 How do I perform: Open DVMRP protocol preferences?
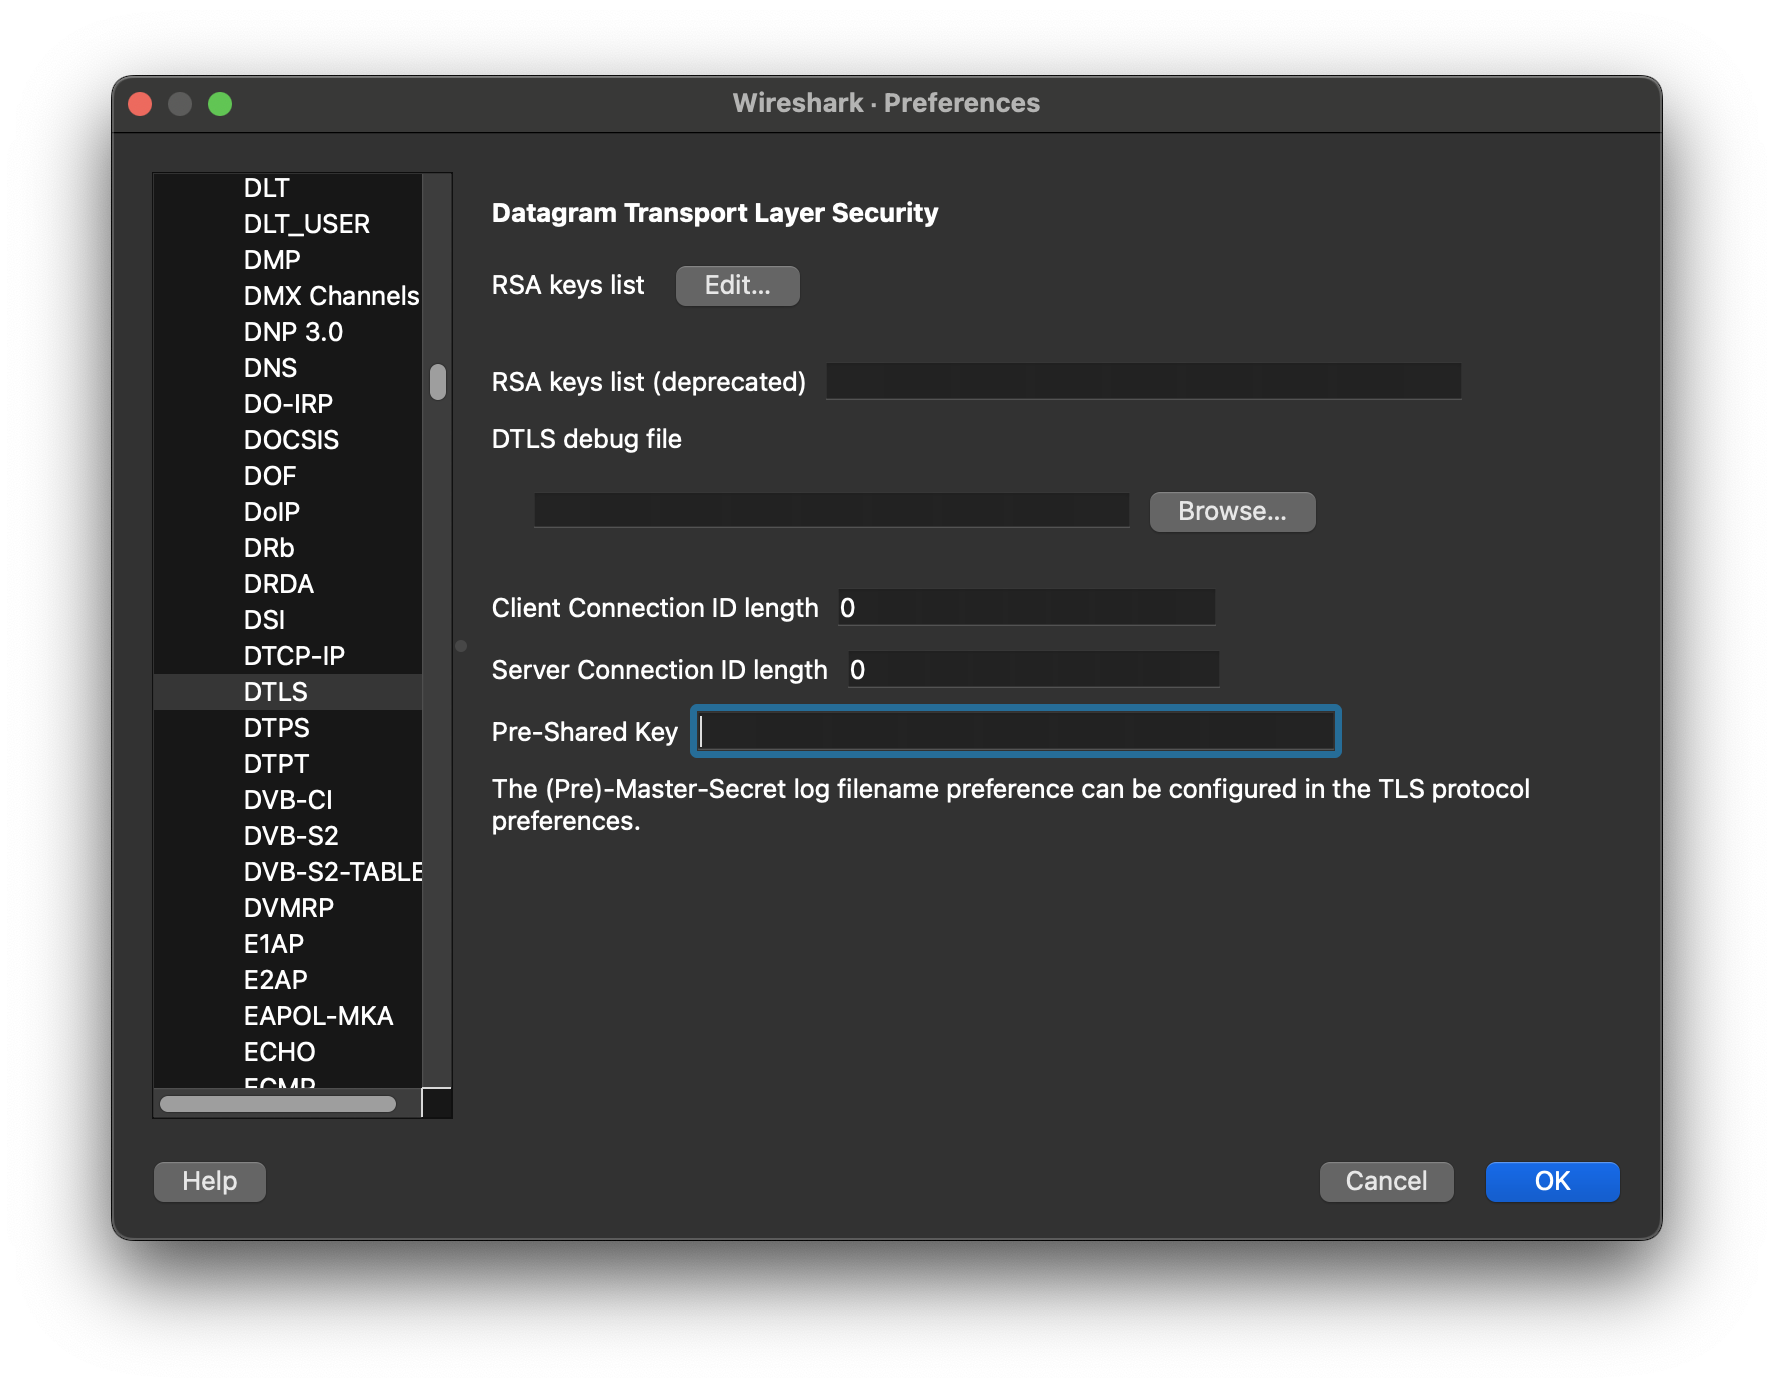point(289,908)
